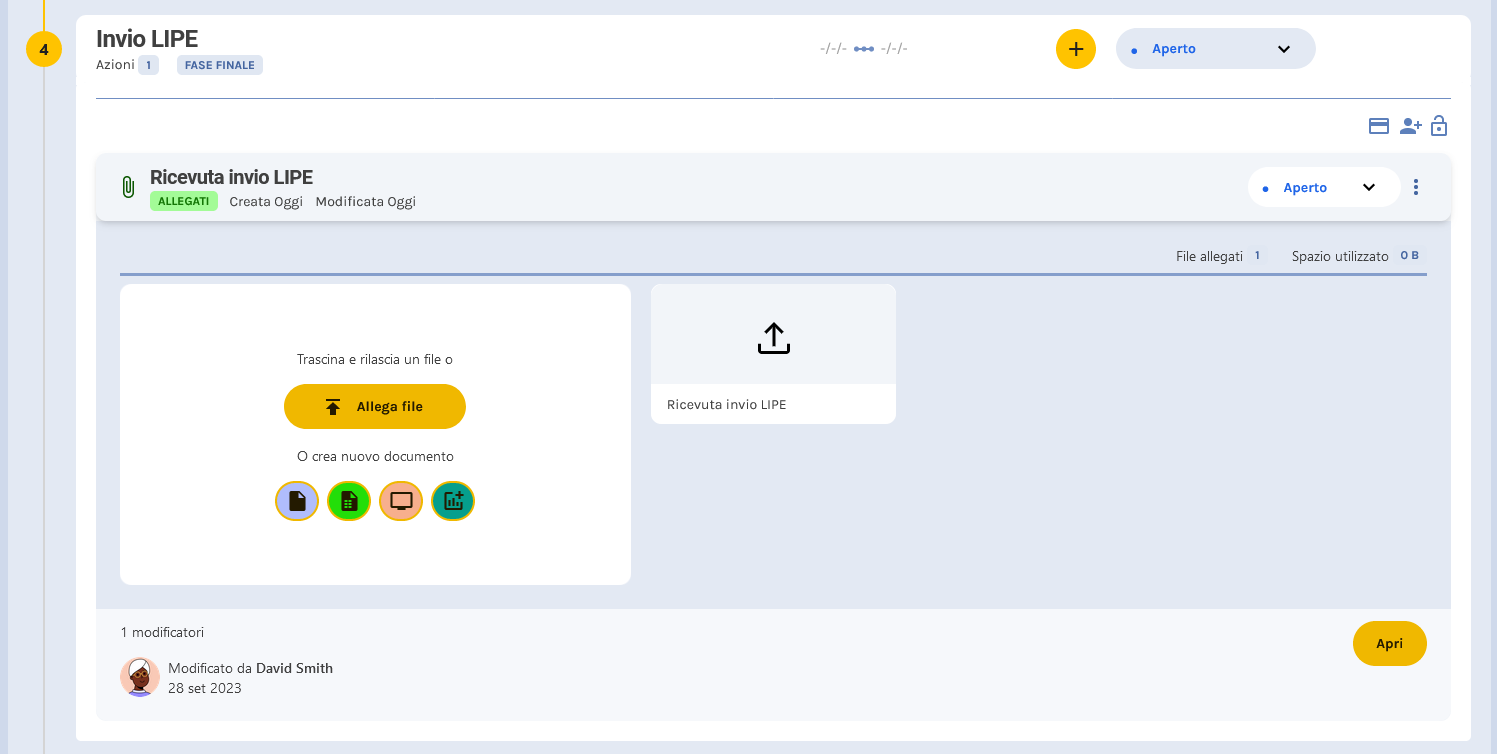Viewport: 1497px width, 754px height.
Task: Select the step 4 timeline marker
Action: [44, 49]
